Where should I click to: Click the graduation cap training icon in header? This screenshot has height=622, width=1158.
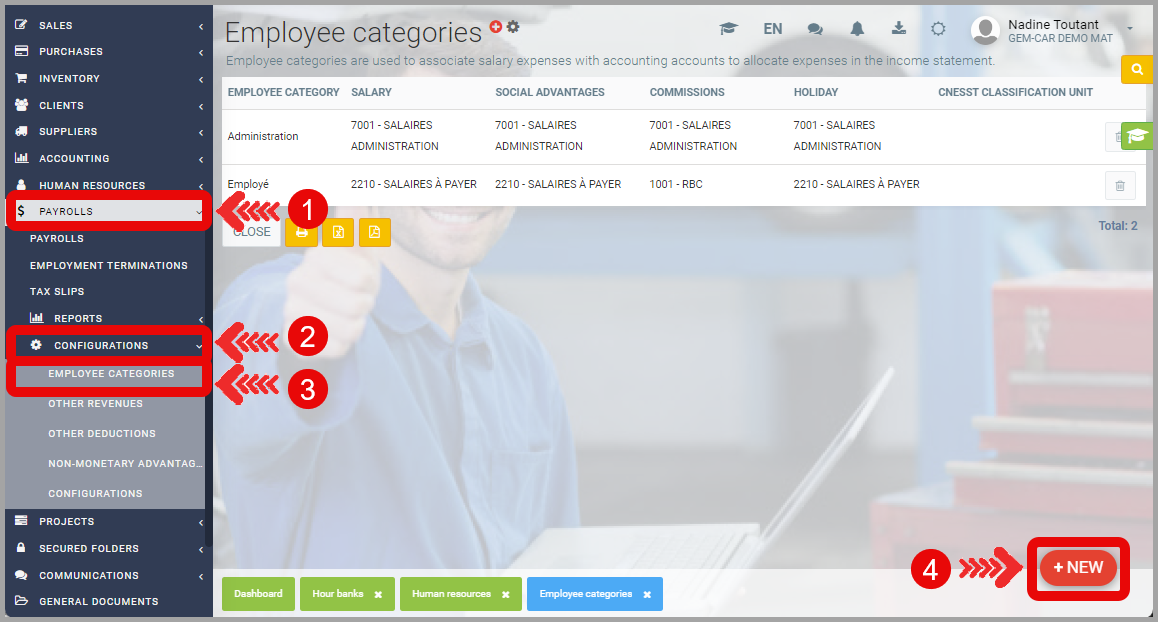(728, 29)
